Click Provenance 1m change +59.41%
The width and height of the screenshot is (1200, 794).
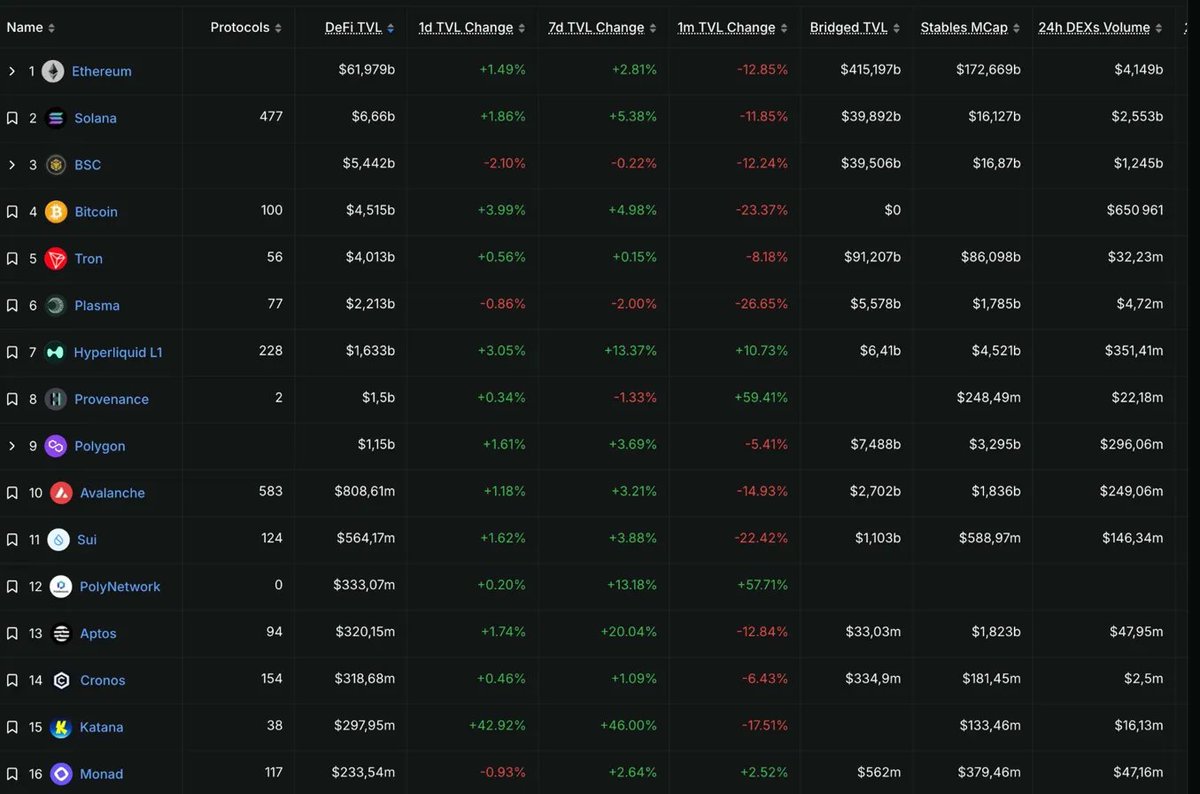(760, 398)
